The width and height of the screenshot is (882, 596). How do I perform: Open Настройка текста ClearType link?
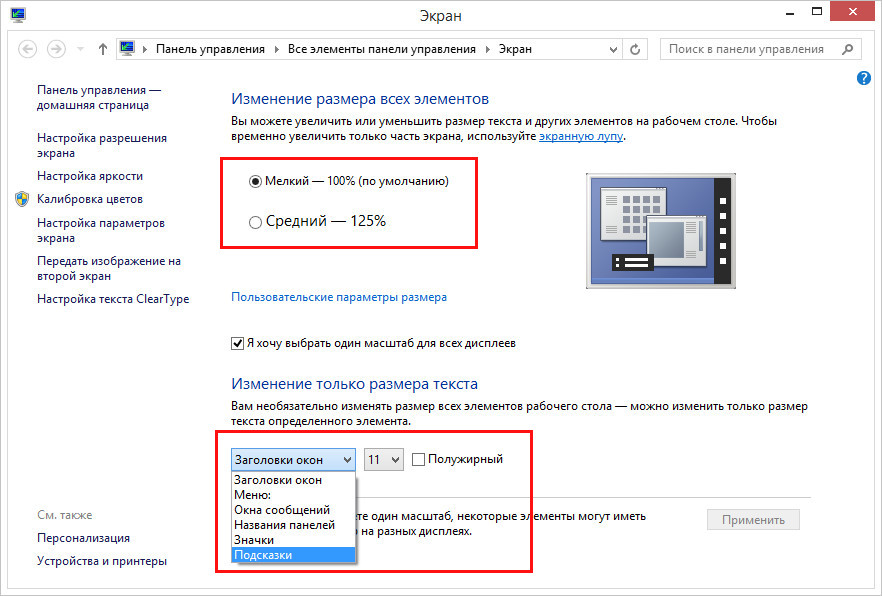113,299
